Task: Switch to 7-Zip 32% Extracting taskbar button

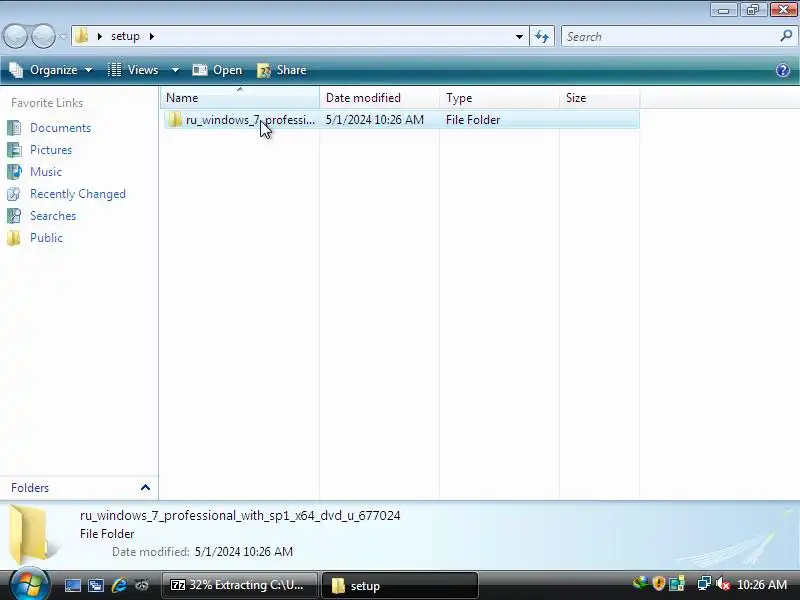Action: [x=240, y=585]
